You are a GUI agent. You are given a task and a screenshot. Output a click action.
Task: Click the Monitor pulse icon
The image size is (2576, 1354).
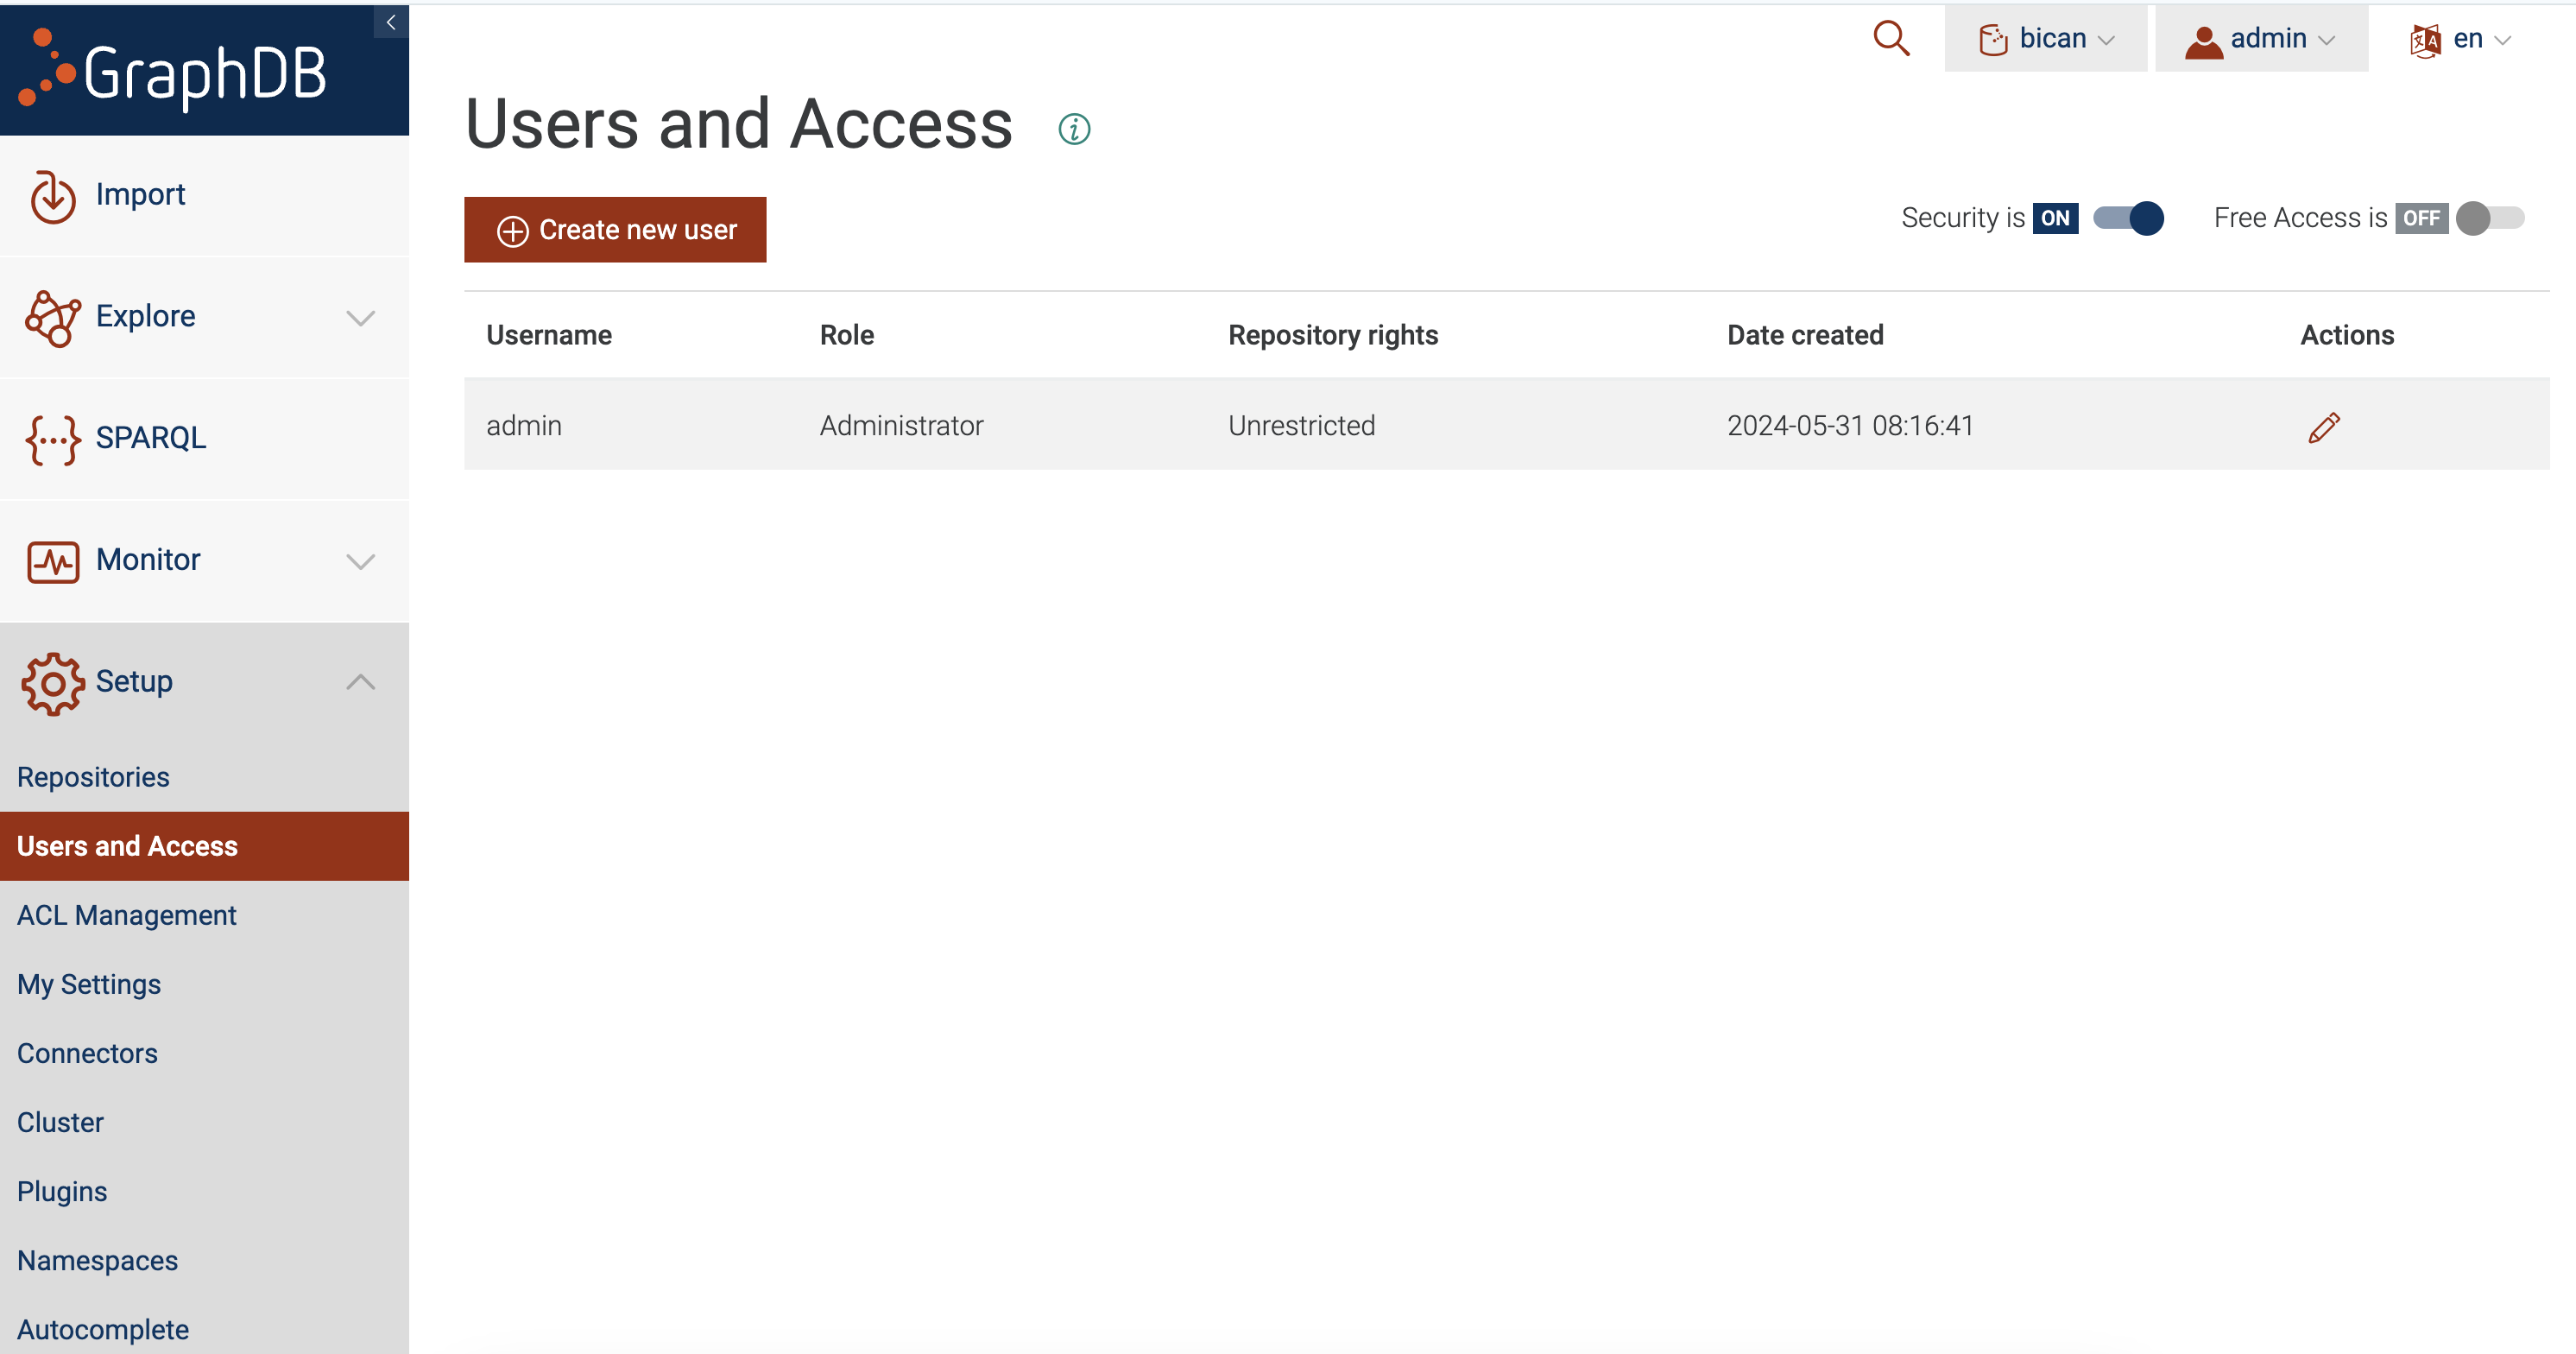pos(53,562)
